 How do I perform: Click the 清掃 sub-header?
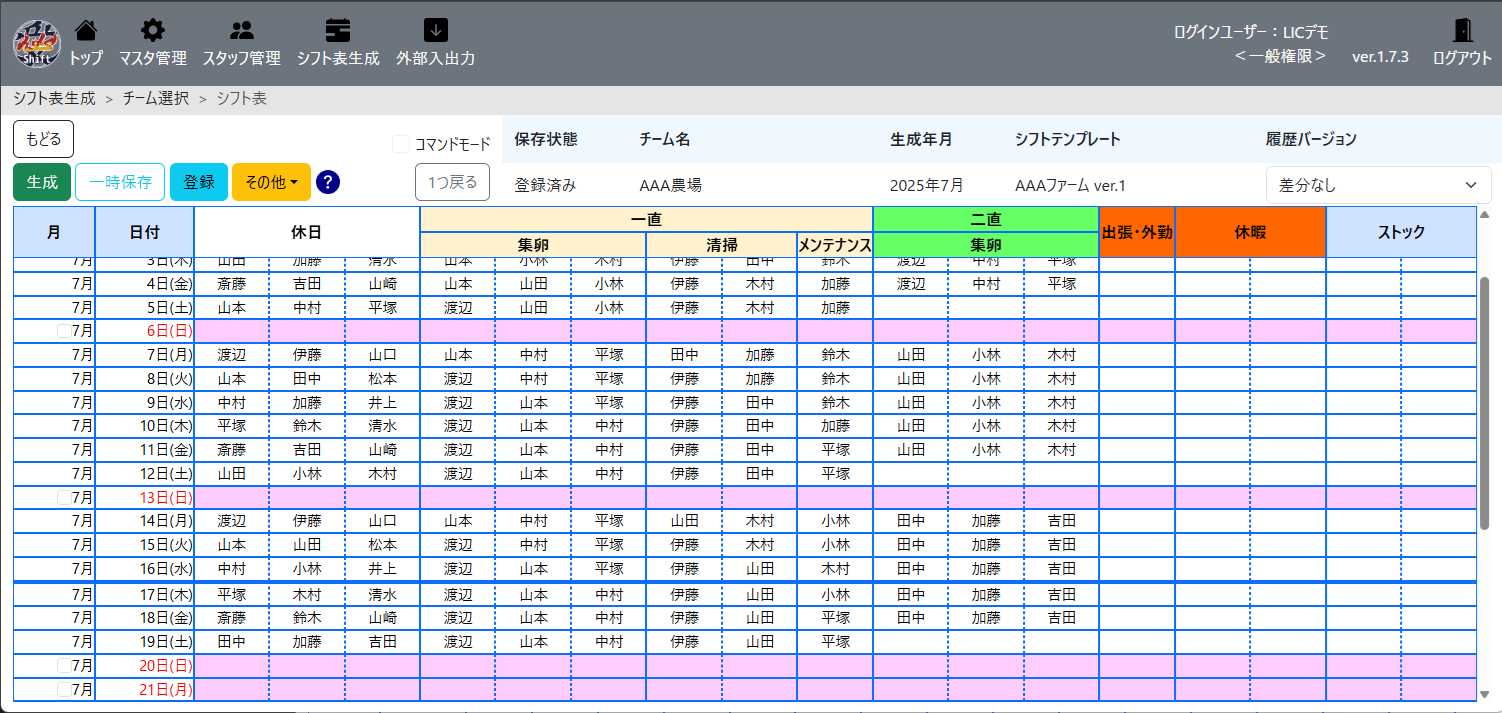pos(721,245)
